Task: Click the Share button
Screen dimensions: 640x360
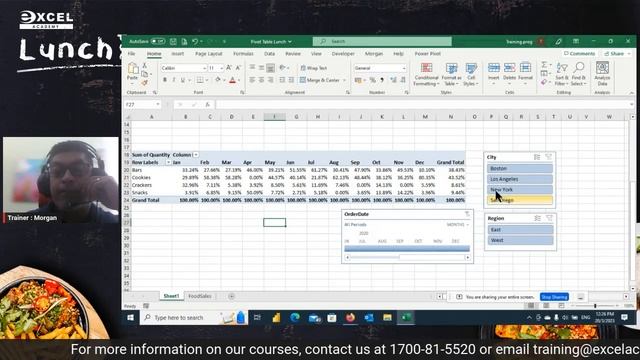Action: tap(614, 53)
